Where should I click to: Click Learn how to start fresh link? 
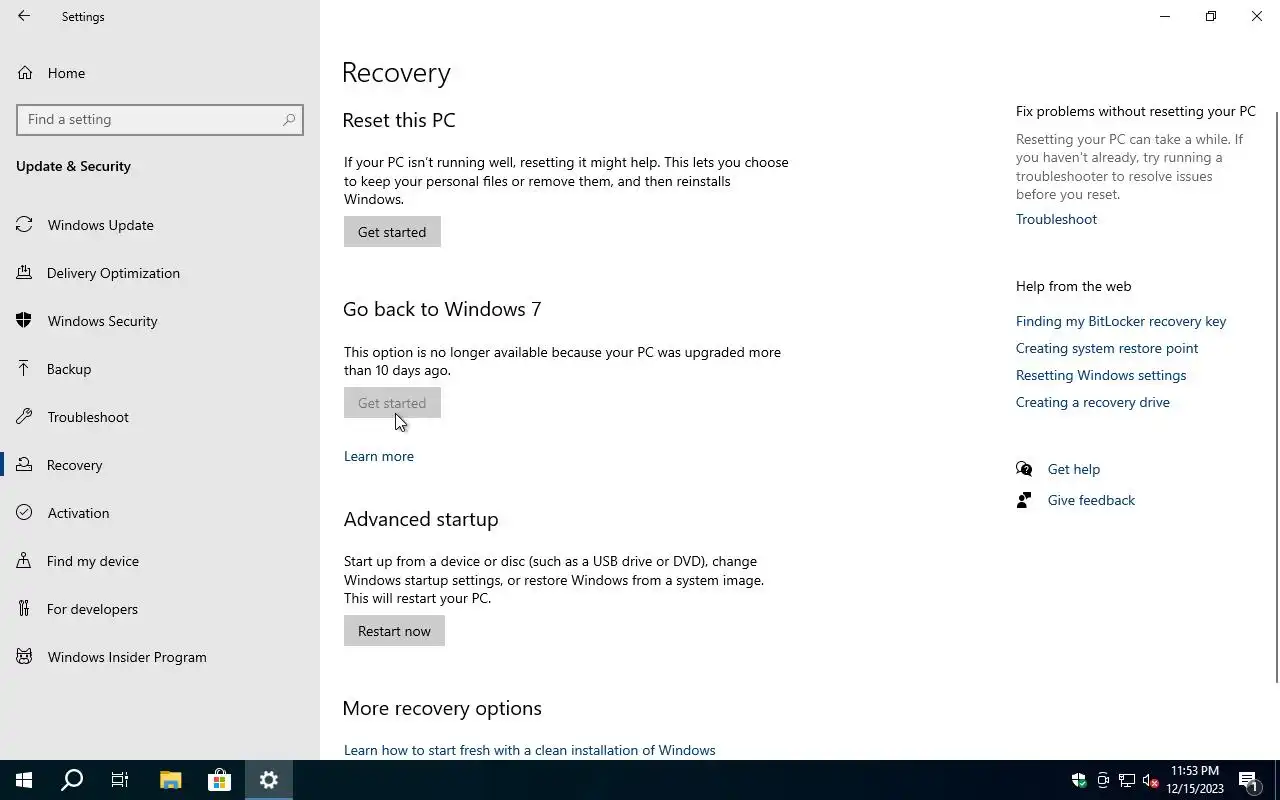(x=530, y=750)
